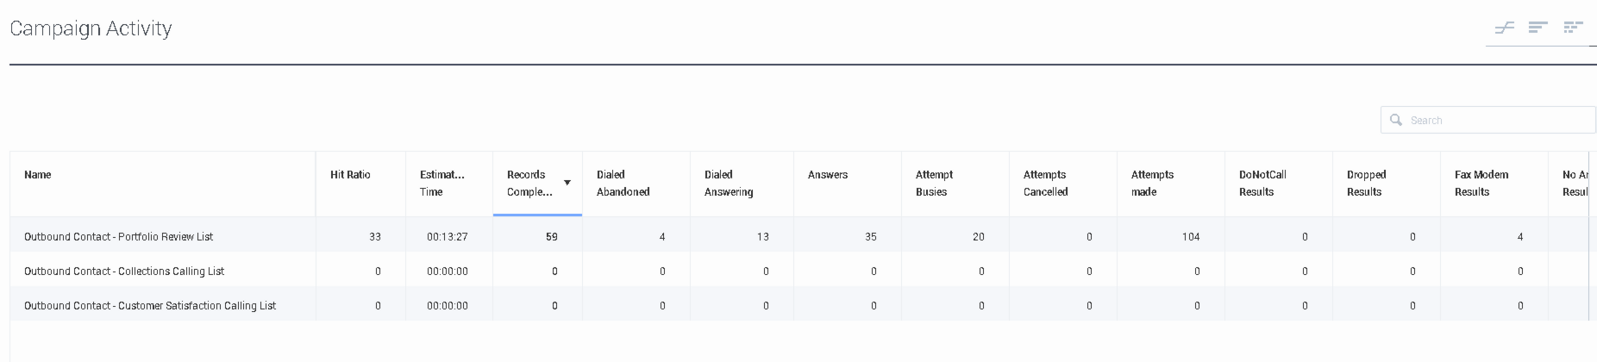1597x362 pixels.
Task: Select the Collections Calling List row
Action: coord(799,271)
